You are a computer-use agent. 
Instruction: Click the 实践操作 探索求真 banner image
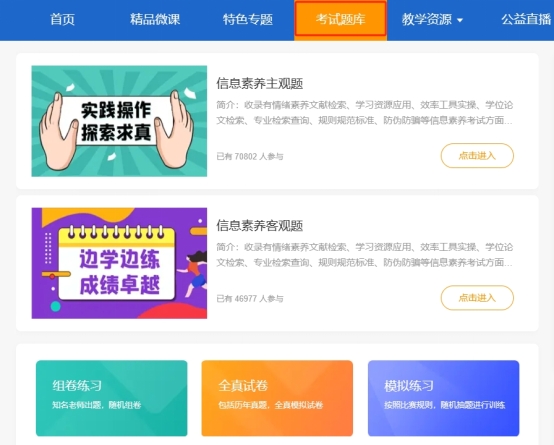point(119,121)
